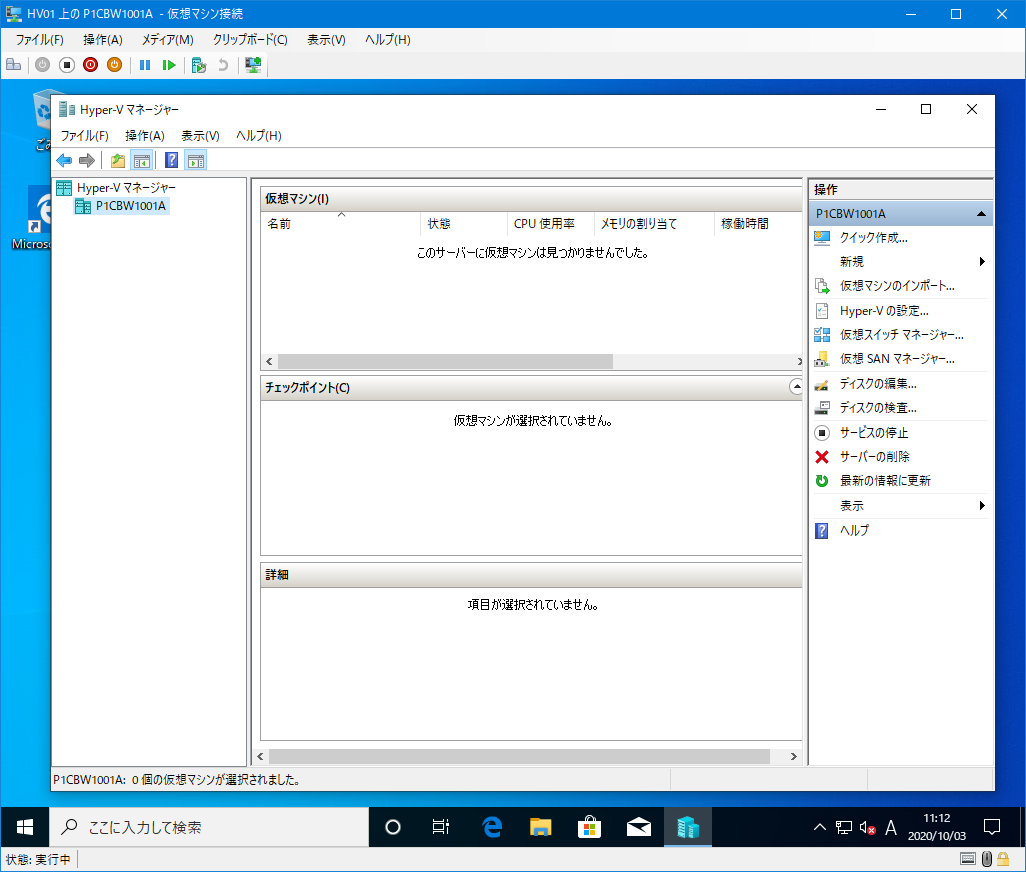
Task: Click the checkpoint creation icon on VM toolbar
Action: coord(198,64)
